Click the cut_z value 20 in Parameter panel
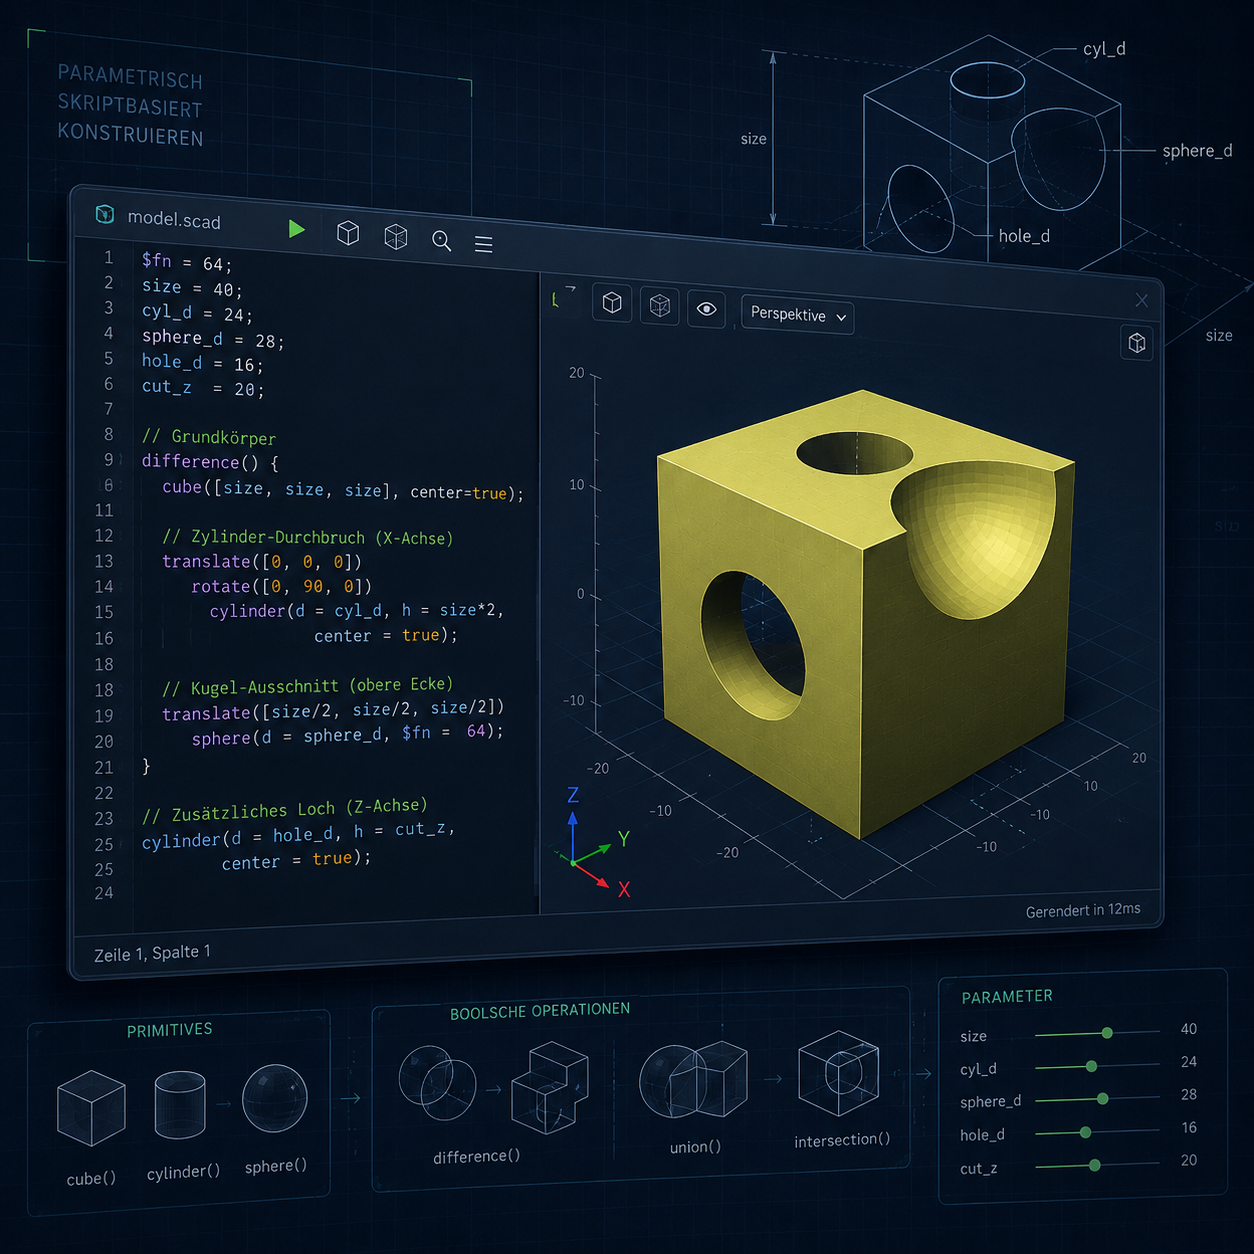The height and width of the screenshot is (1254, 1254). [x=1188, y=1161]
